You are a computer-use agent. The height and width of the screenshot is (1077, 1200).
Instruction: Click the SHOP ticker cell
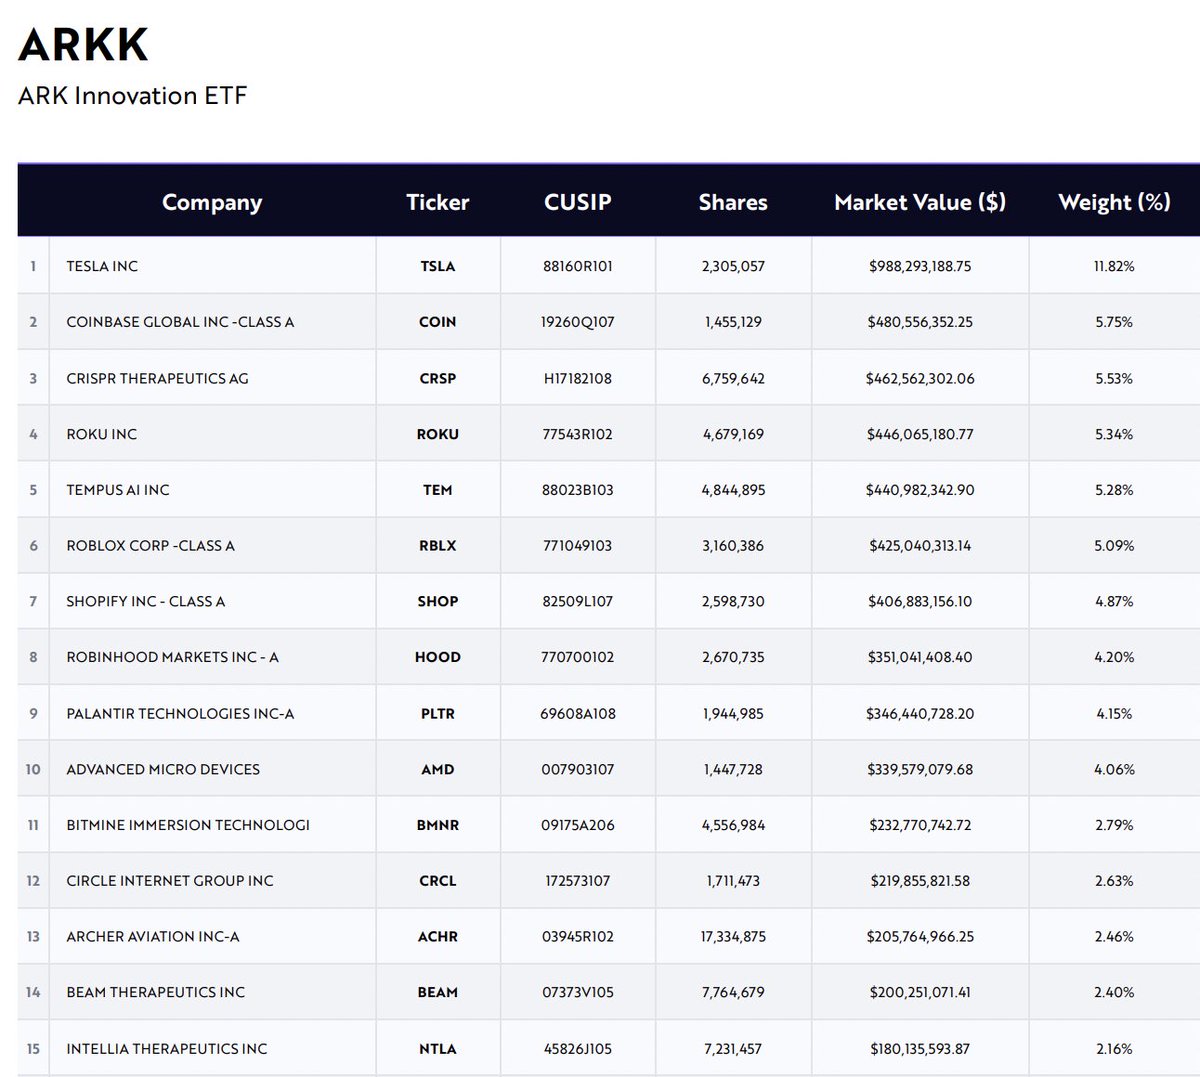click(x=438, y=601)
